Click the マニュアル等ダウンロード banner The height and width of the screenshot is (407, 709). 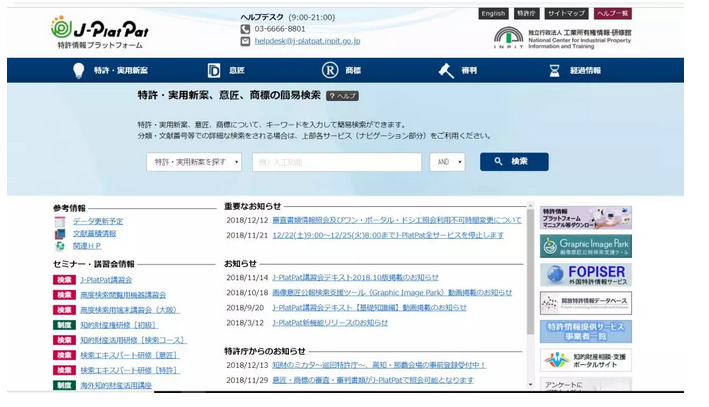pos(586,218)
